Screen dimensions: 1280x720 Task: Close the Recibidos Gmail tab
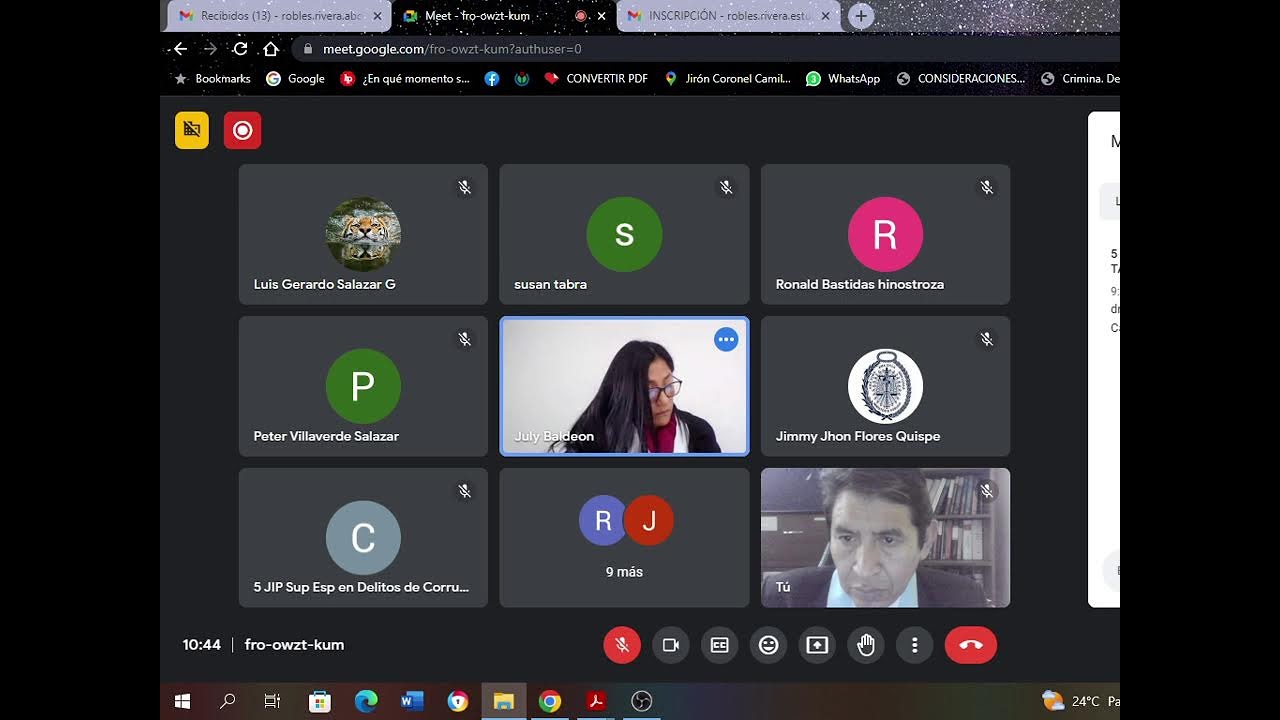377,16
